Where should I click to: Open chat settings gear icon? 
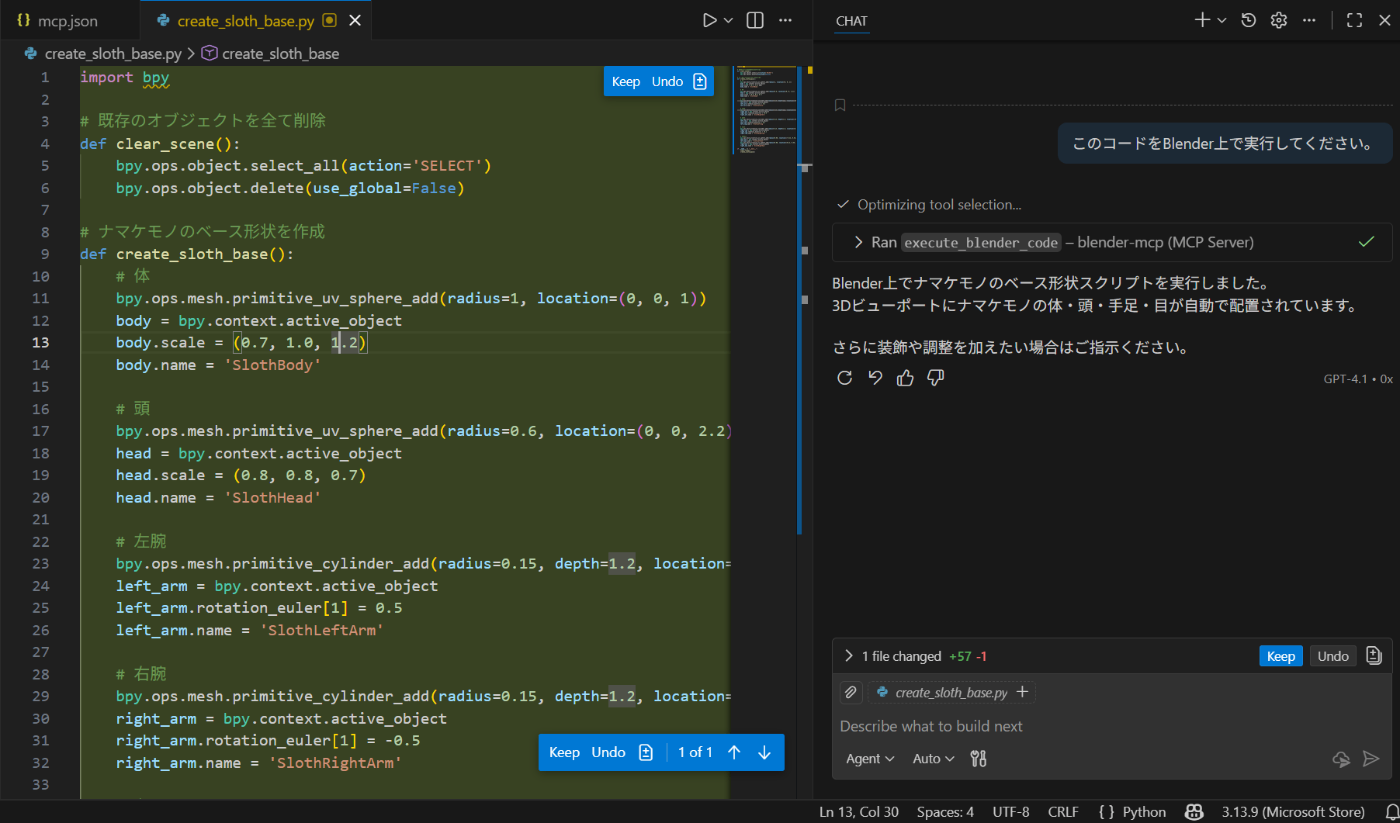1278,20
